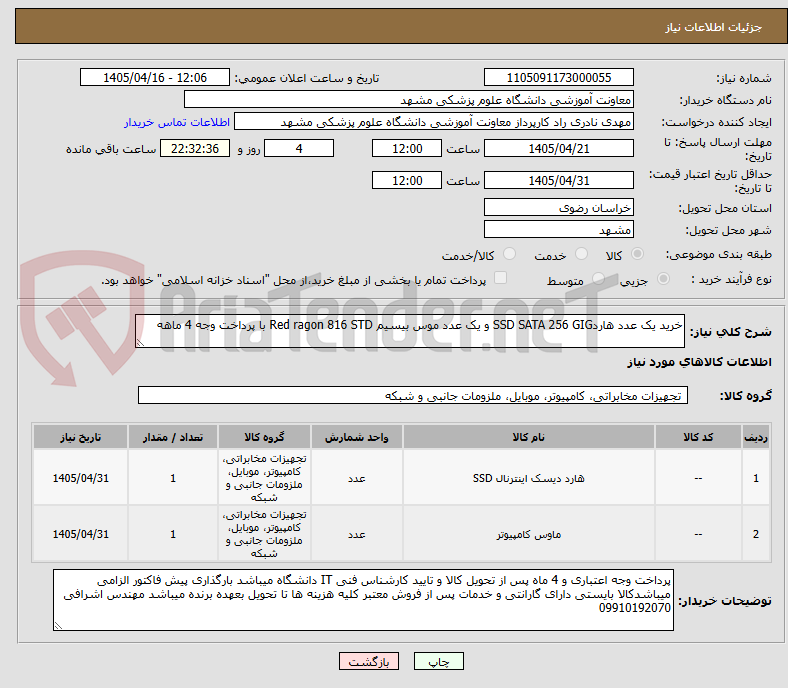Click the چاپ print button

pos(438,661)
